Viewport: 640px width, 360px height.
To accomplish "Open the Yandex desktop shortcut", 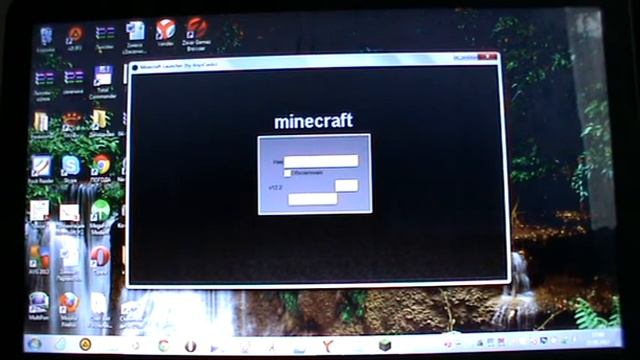I will [165, 32].
